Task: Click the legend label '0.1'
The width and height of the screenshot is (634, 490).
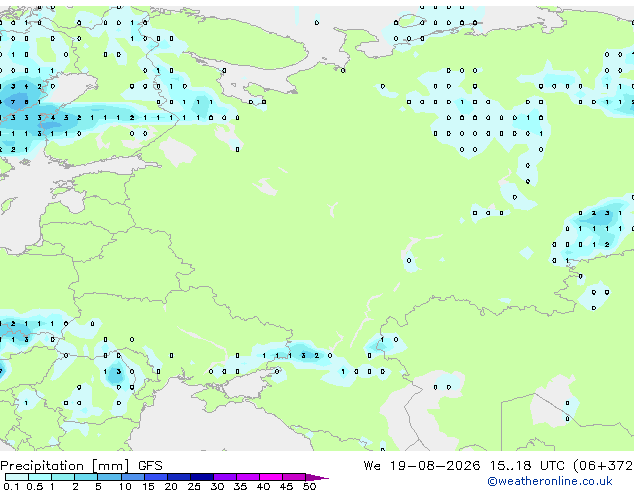Action: pos(11,486)
